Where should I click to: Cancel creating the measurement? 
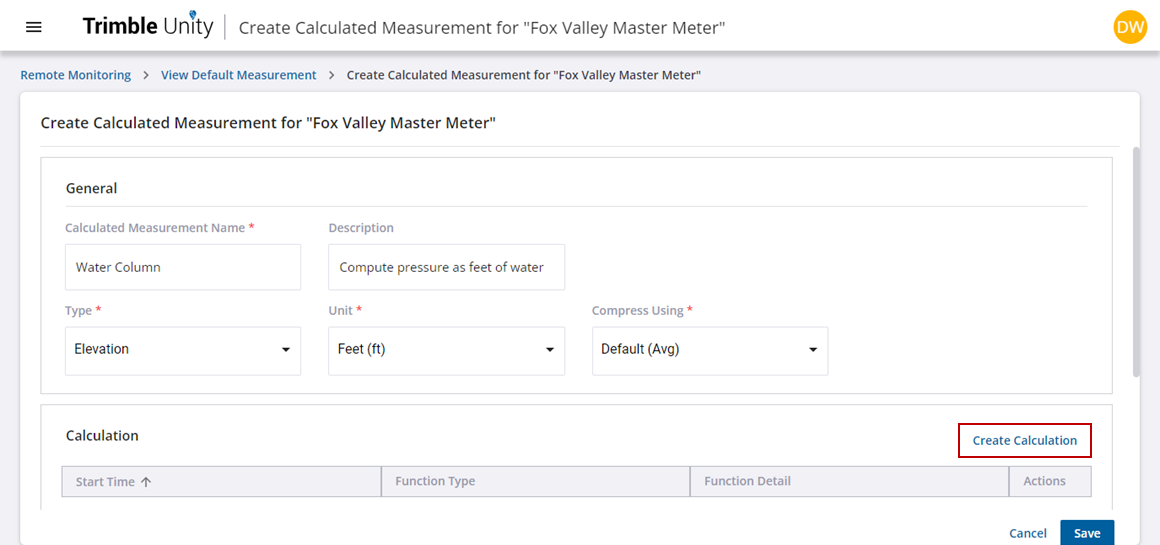pos(1028,533)
